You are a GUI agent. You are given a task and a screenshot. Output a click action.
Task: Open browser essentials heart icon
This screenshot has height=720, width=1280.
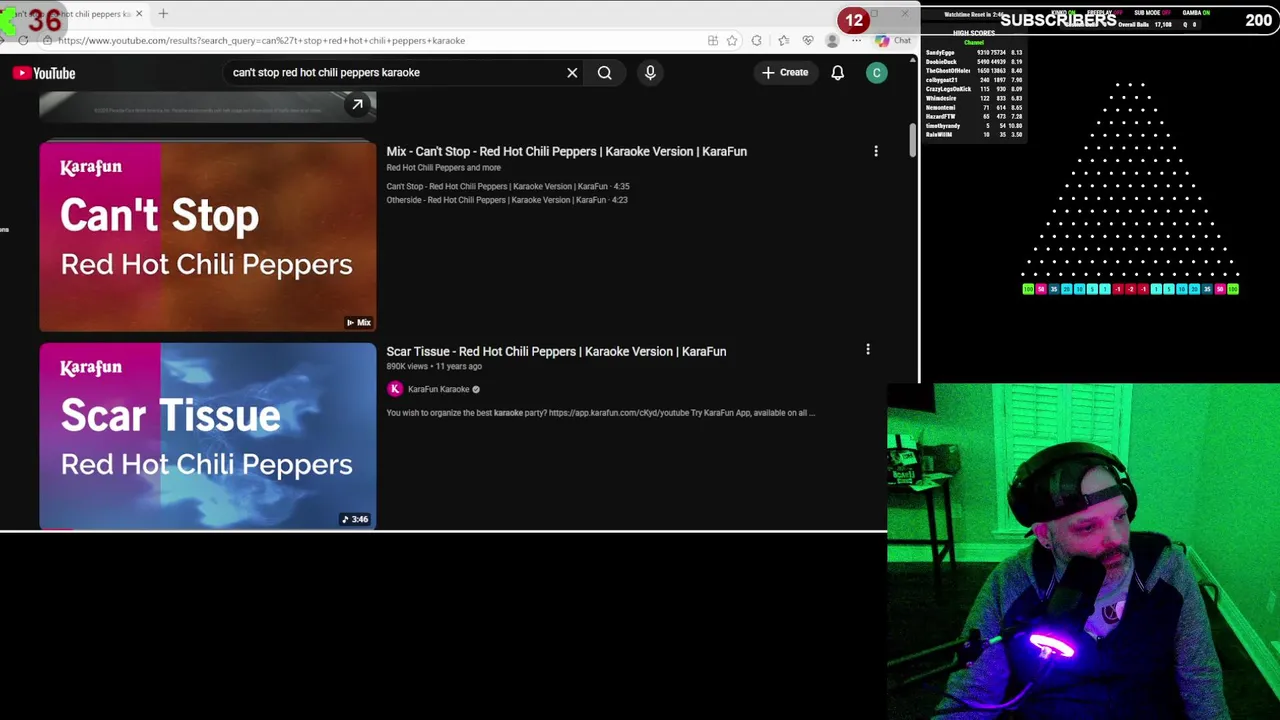coord(808,41)
